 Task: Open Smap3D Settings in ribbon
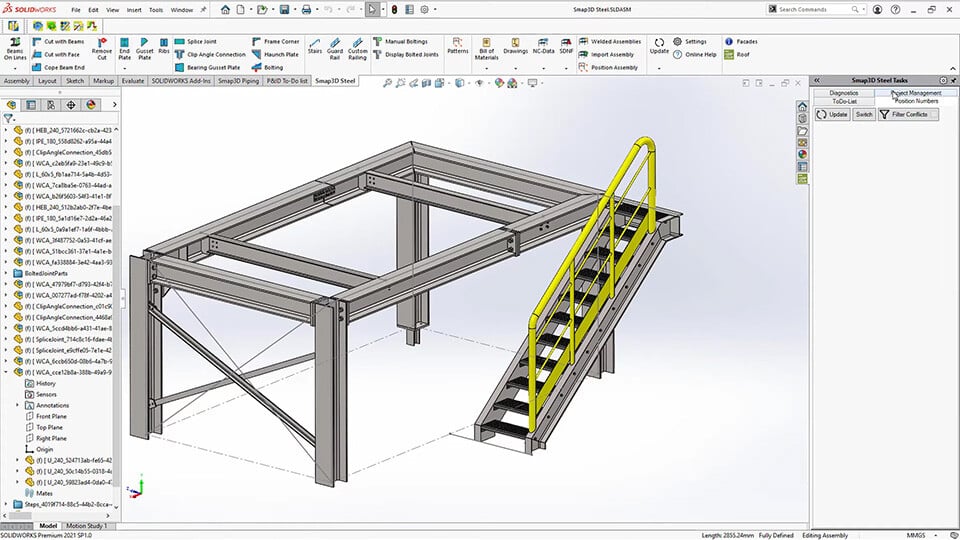click(689, 42)
